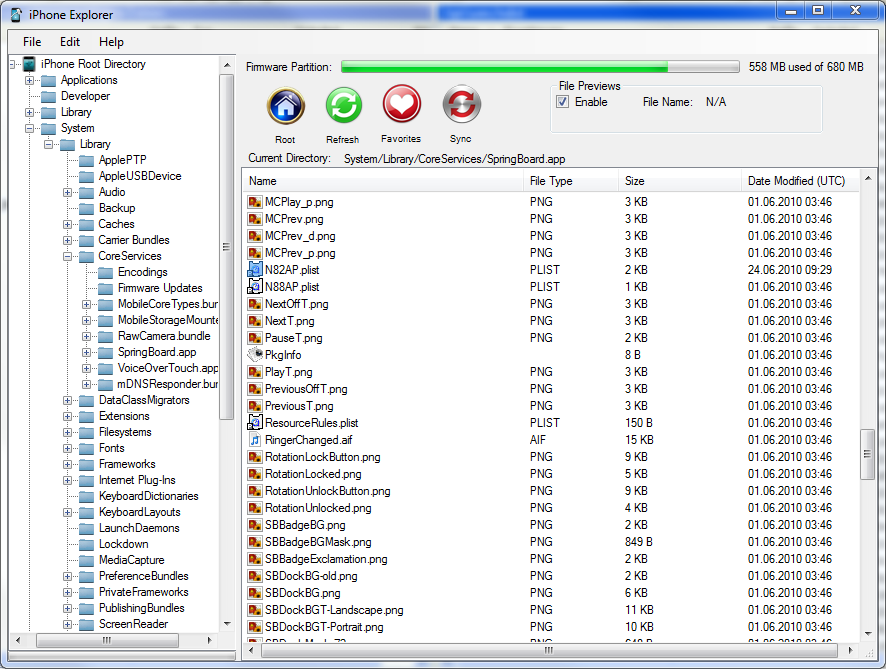This screenshot has width=886, height=669.
Task: Select the AppleUSBDevice tree folder
Action: pyautogui.click(x=140, y=176)
